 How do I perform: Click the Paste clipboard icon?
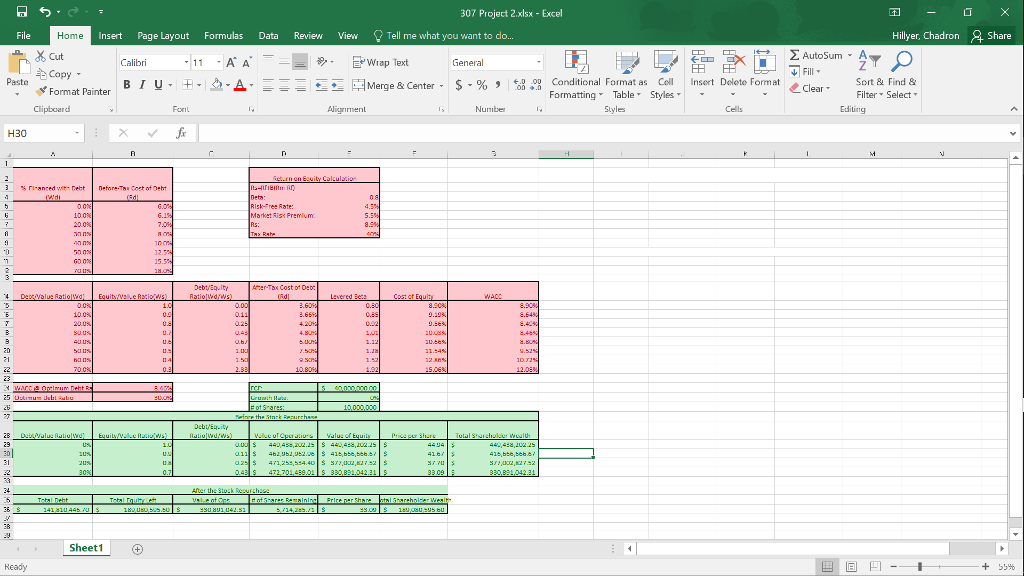tap(18, 63)
